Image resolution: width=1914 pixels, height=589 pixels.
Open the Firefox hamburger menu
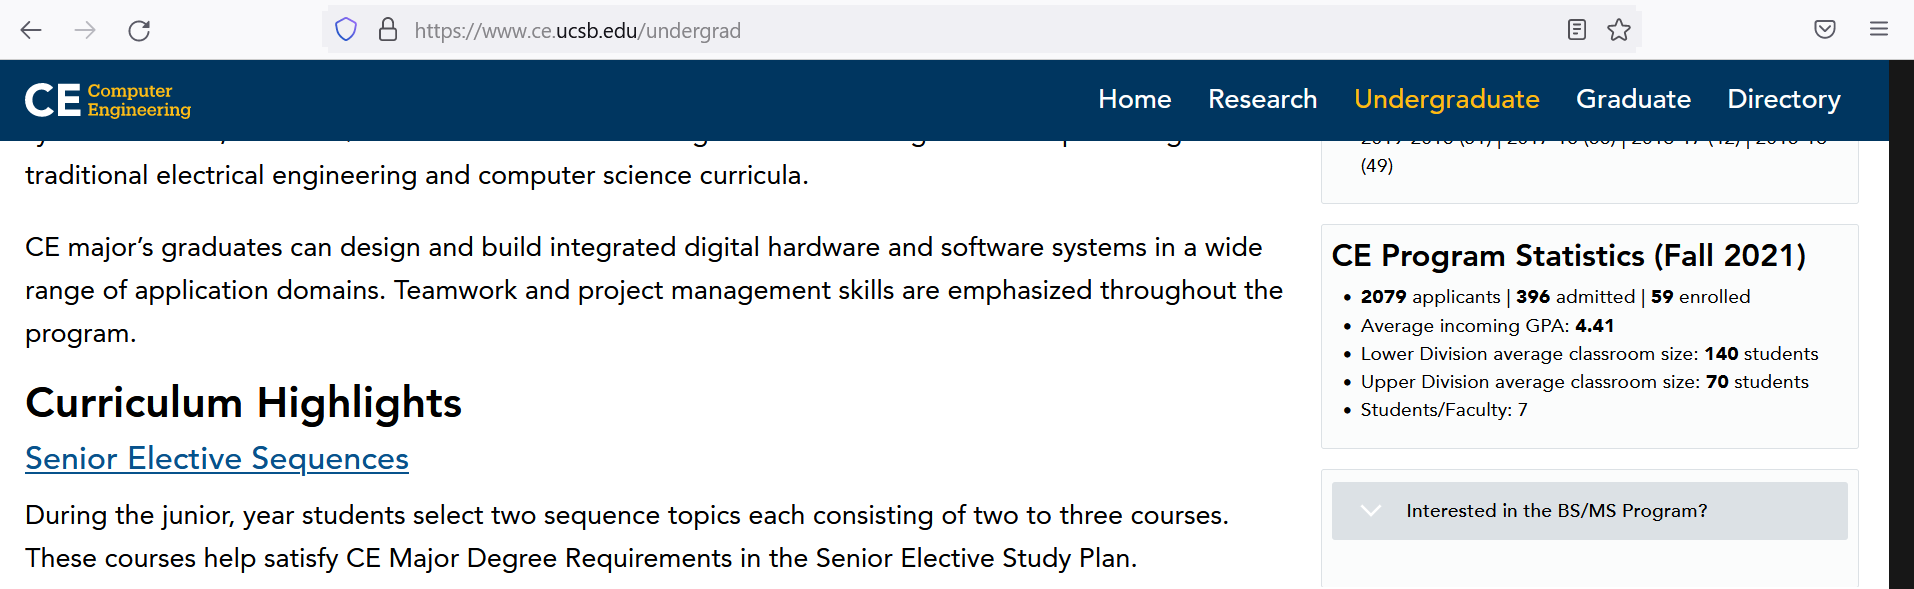(1879, 30)
